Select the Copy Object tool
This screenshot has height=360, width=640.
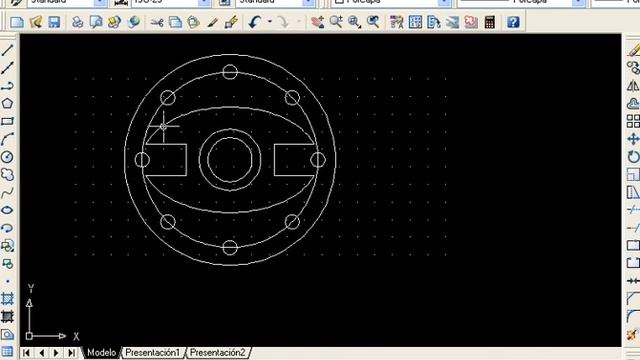633,68
